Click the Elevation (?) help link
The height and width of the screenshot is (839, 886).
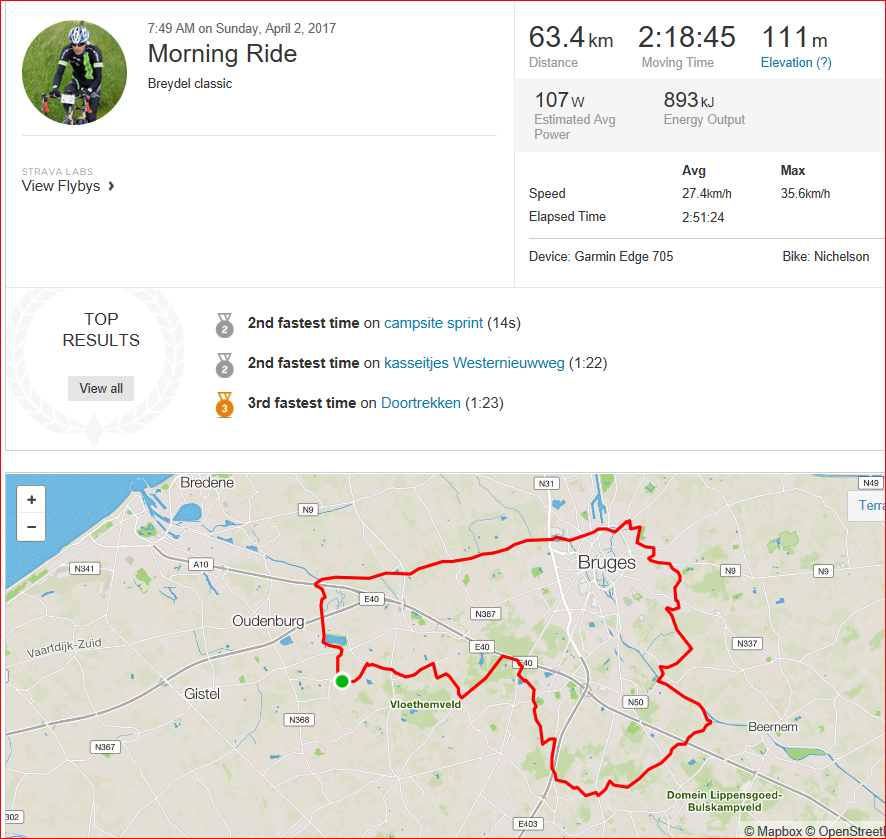(x=796, y=62)
